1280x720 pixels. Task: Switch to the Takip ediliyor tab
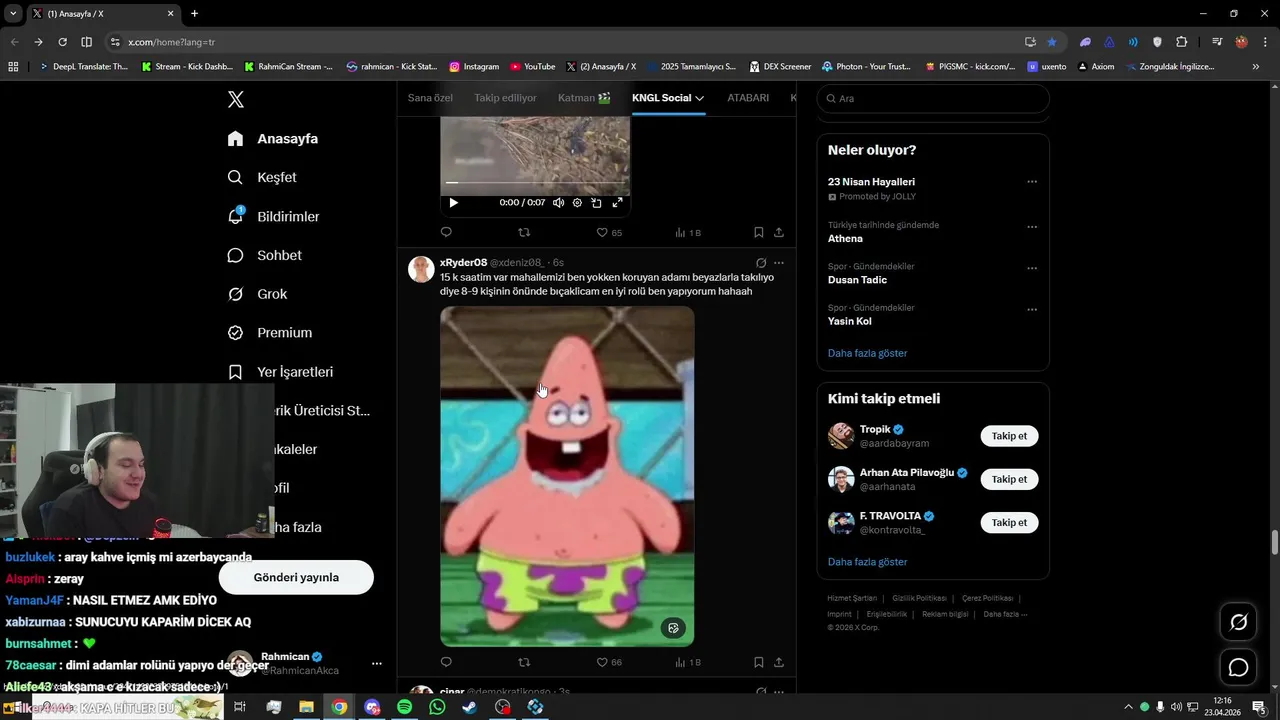click(505, 98)
